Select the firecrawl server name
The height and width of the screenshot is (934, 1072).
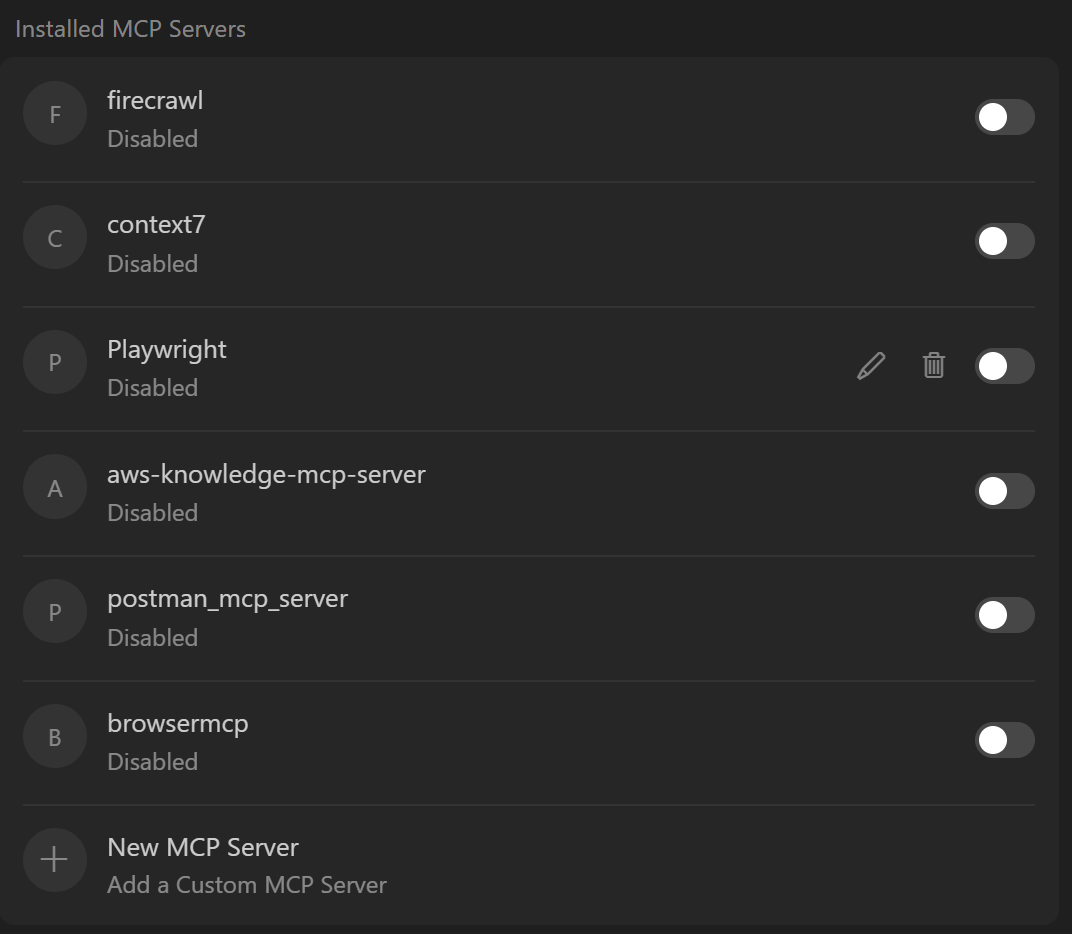pos(155,101)
